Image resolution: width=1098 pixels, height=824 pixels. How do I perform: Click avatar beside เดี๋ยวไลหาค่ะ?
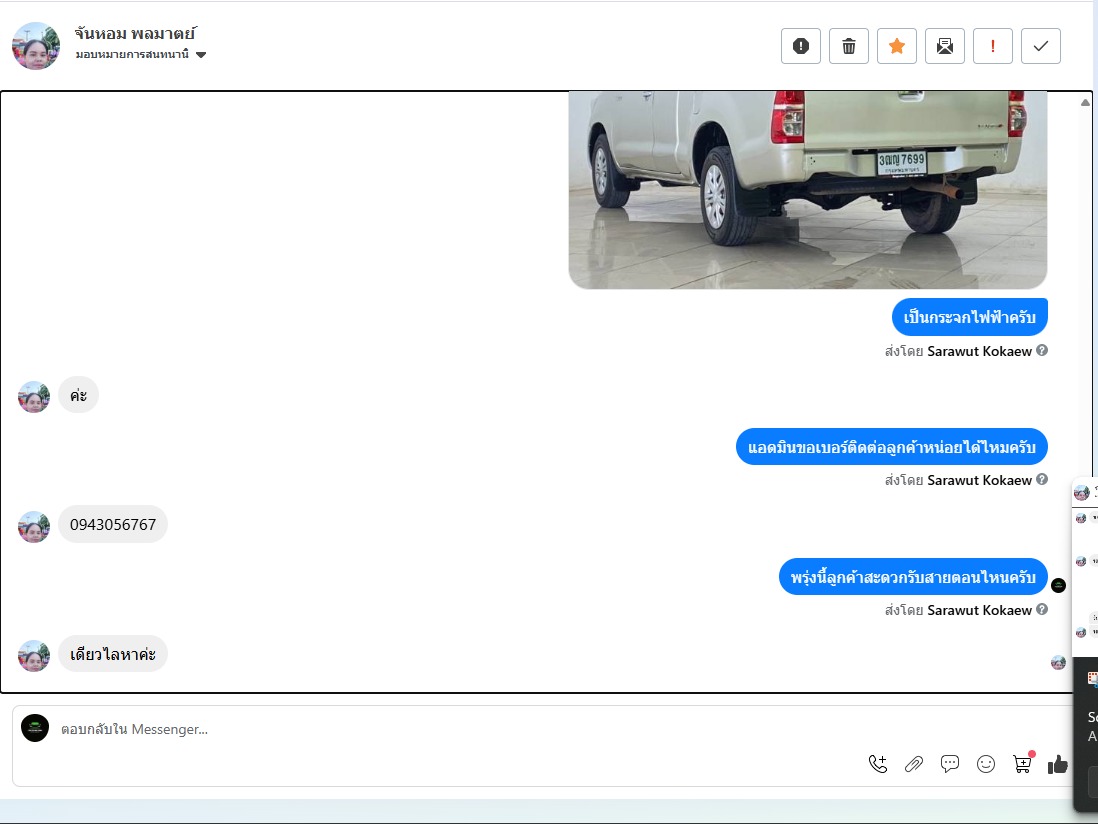34,656
